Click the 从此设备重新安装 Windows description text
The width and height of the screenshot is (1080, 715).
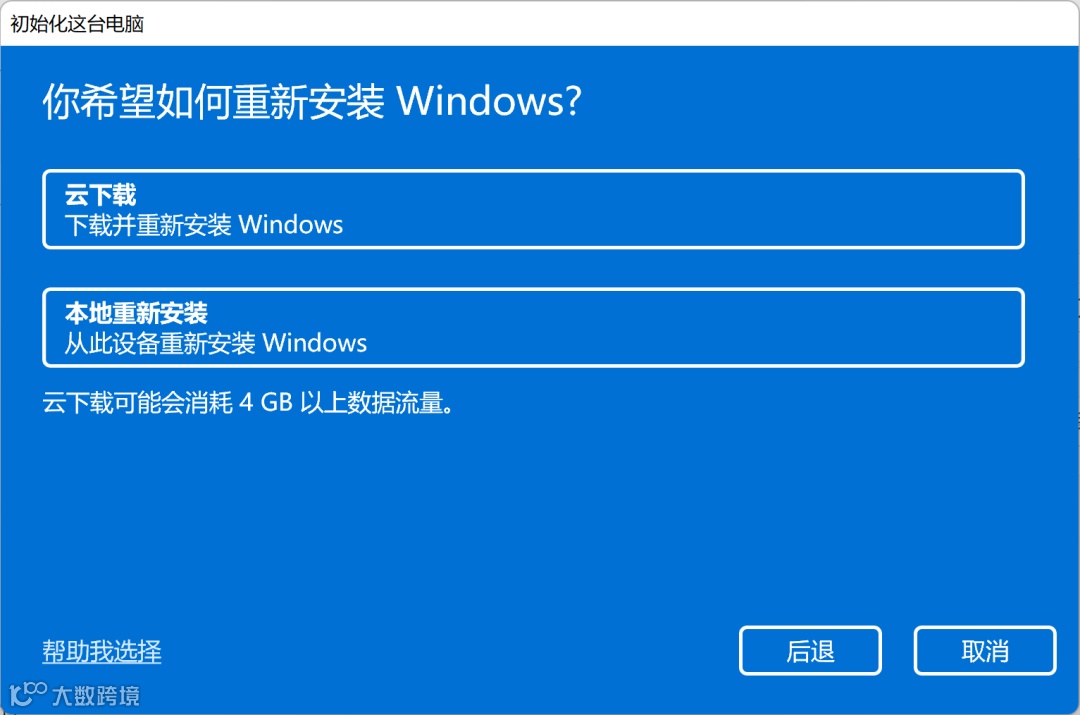(216, 343)
